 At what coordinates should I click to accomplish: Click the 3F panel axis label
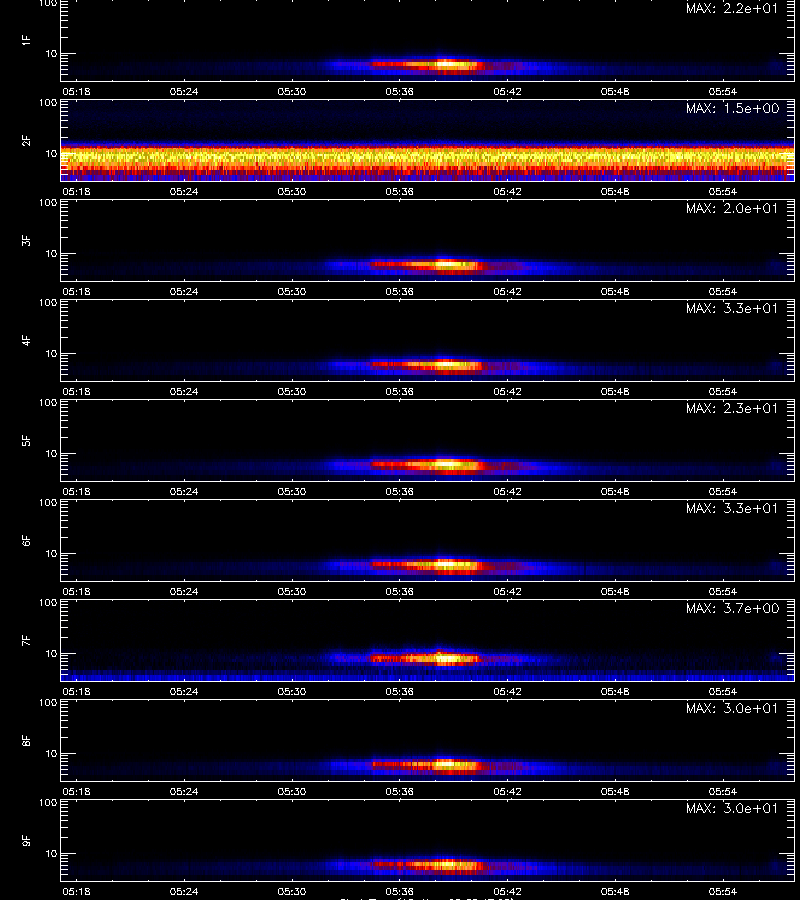pyautogui.click(x=26, y=240)
